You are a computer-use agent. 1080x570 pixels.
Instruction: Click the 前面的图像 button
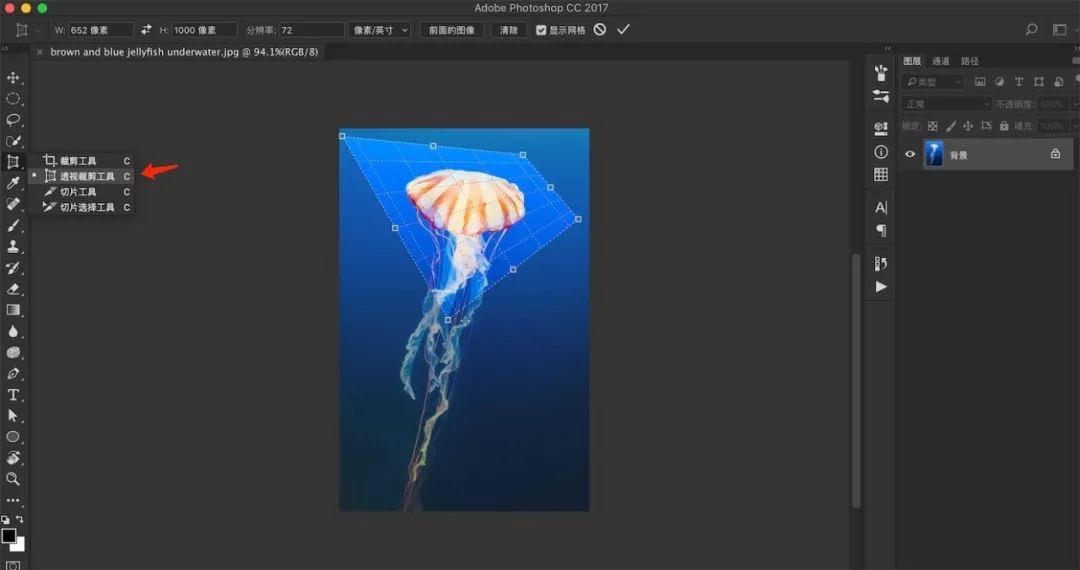tap(451, 30)
